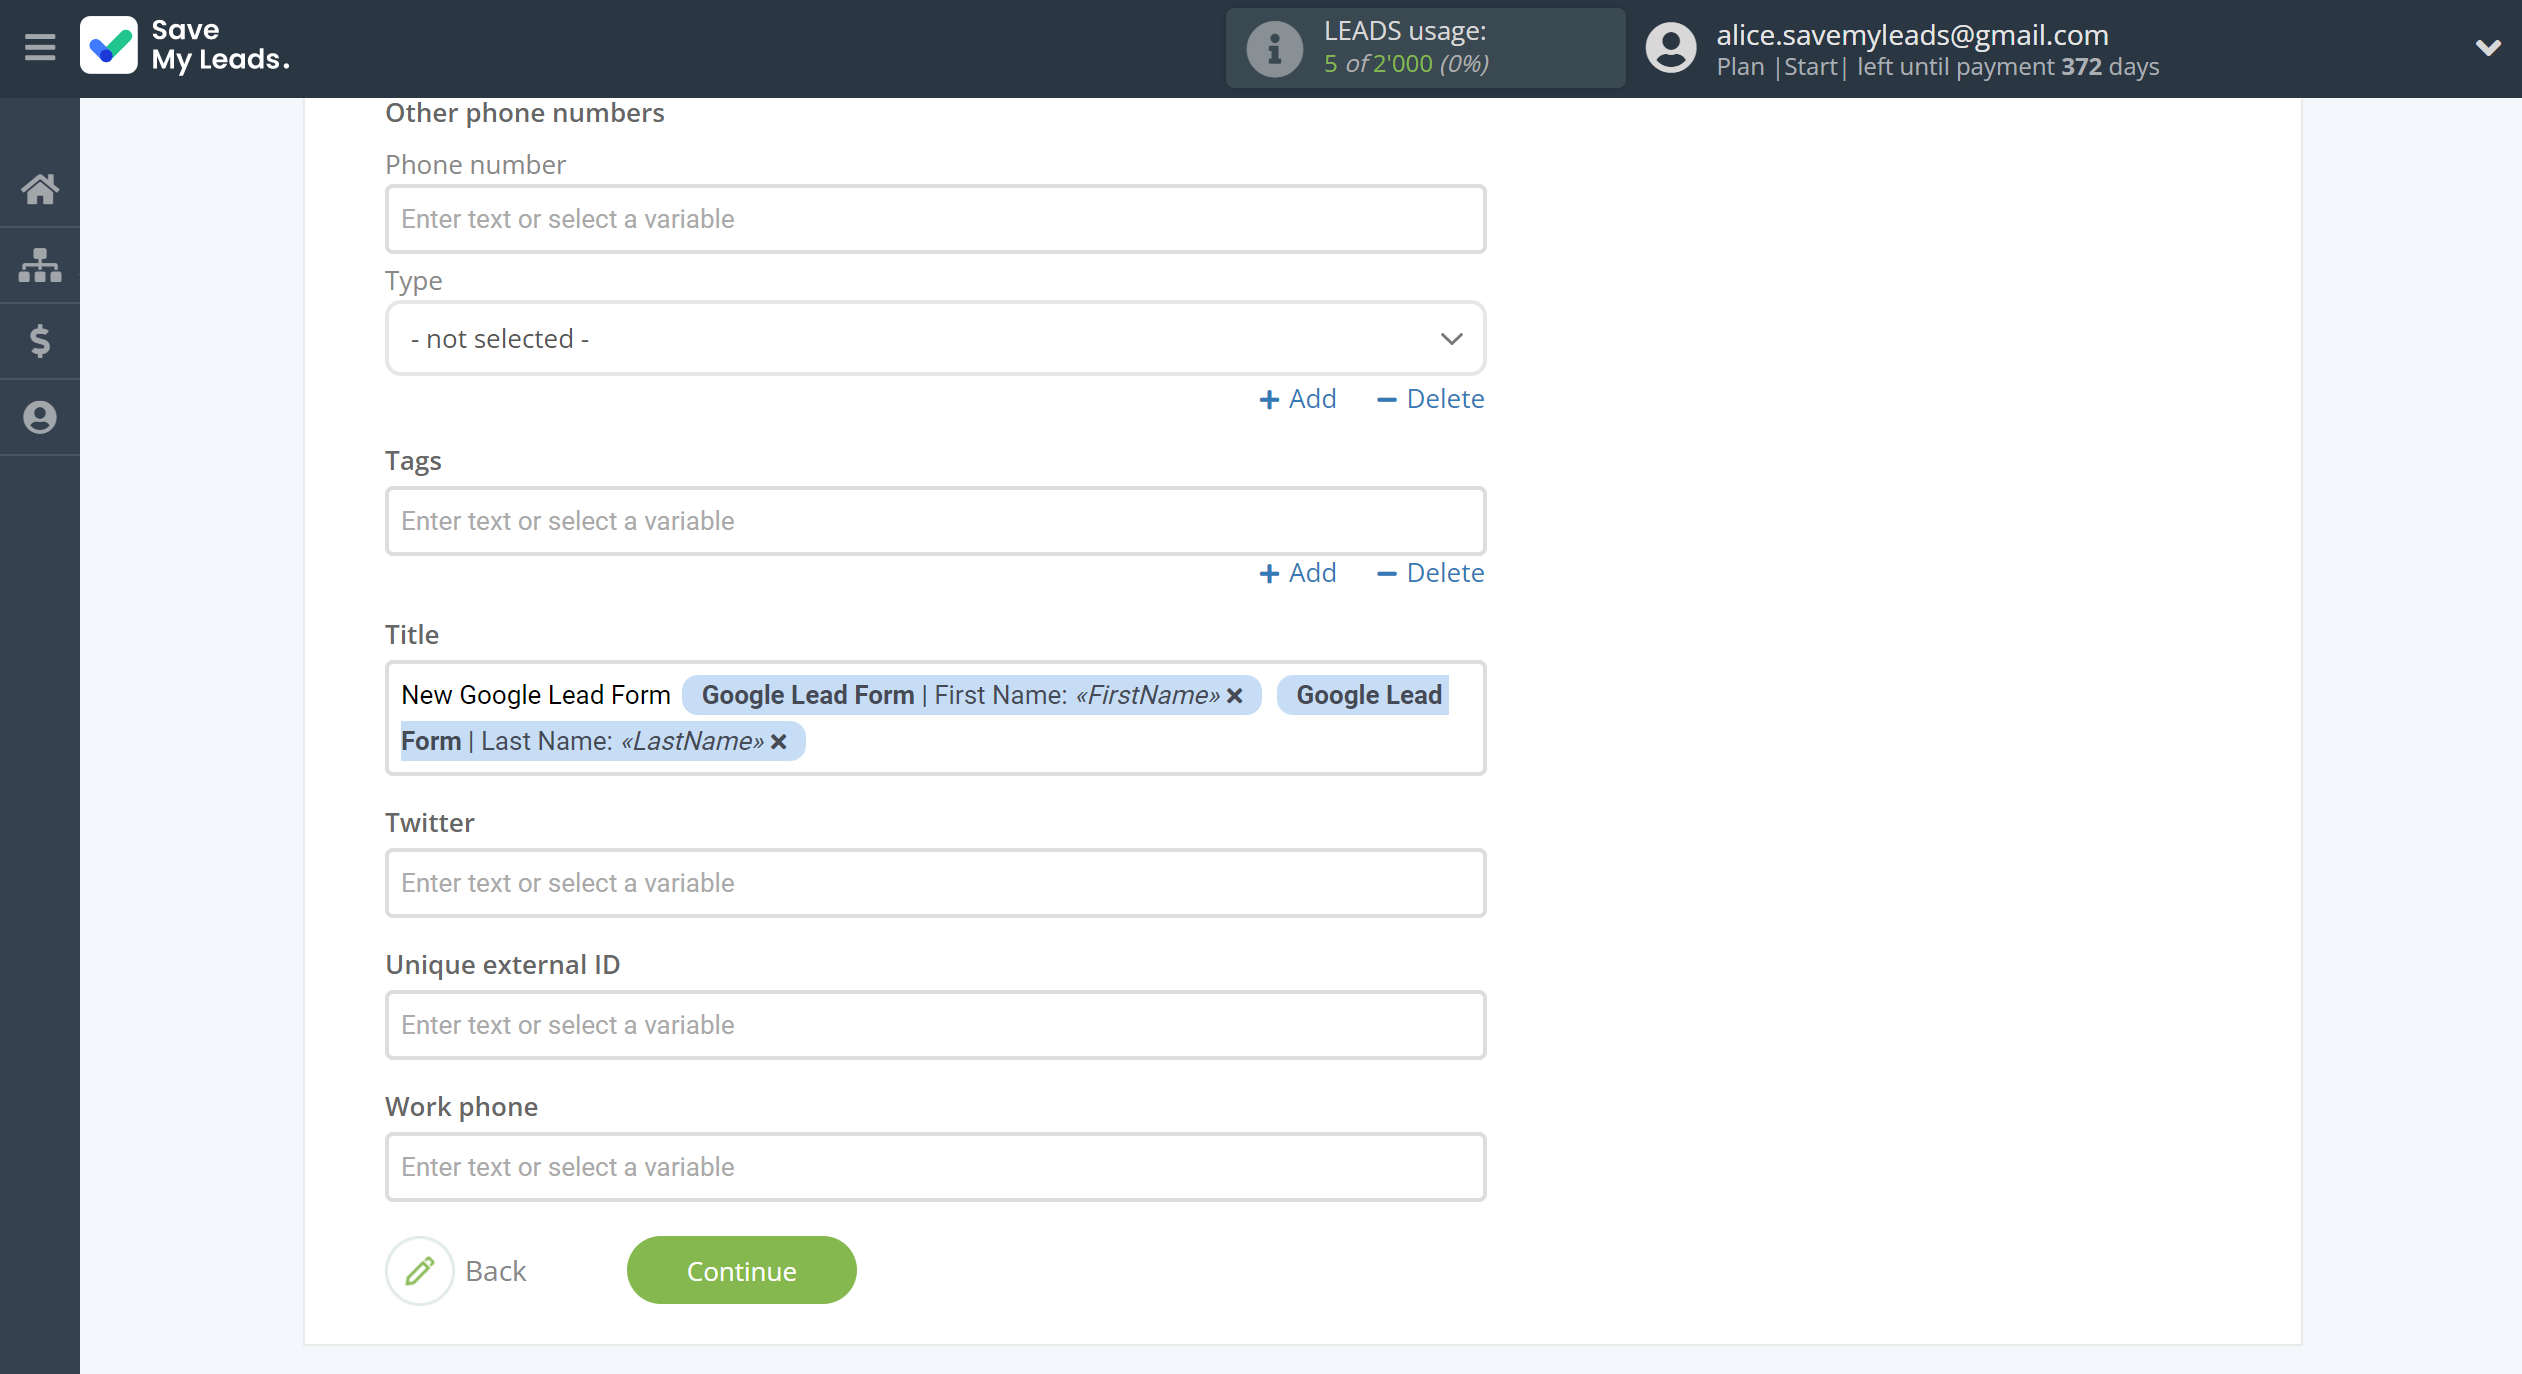
Task: Click the 'New Google Lead Form' title text
Action: (536, 695)
